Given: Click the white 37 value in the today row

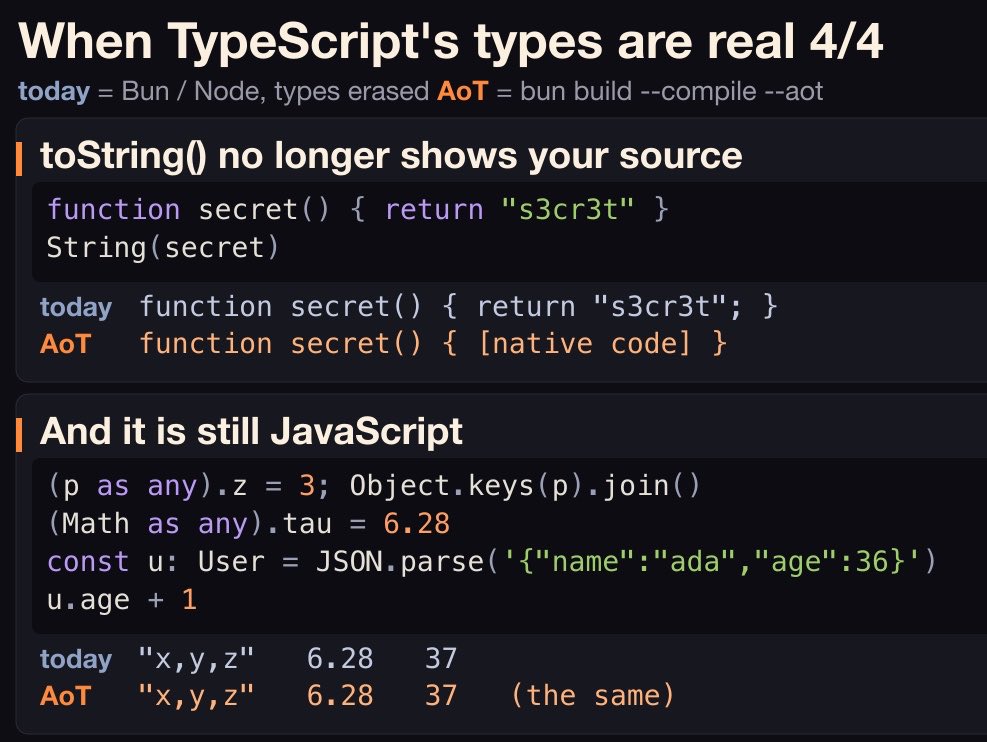Looking at the screenshot, I should (441, 659).
